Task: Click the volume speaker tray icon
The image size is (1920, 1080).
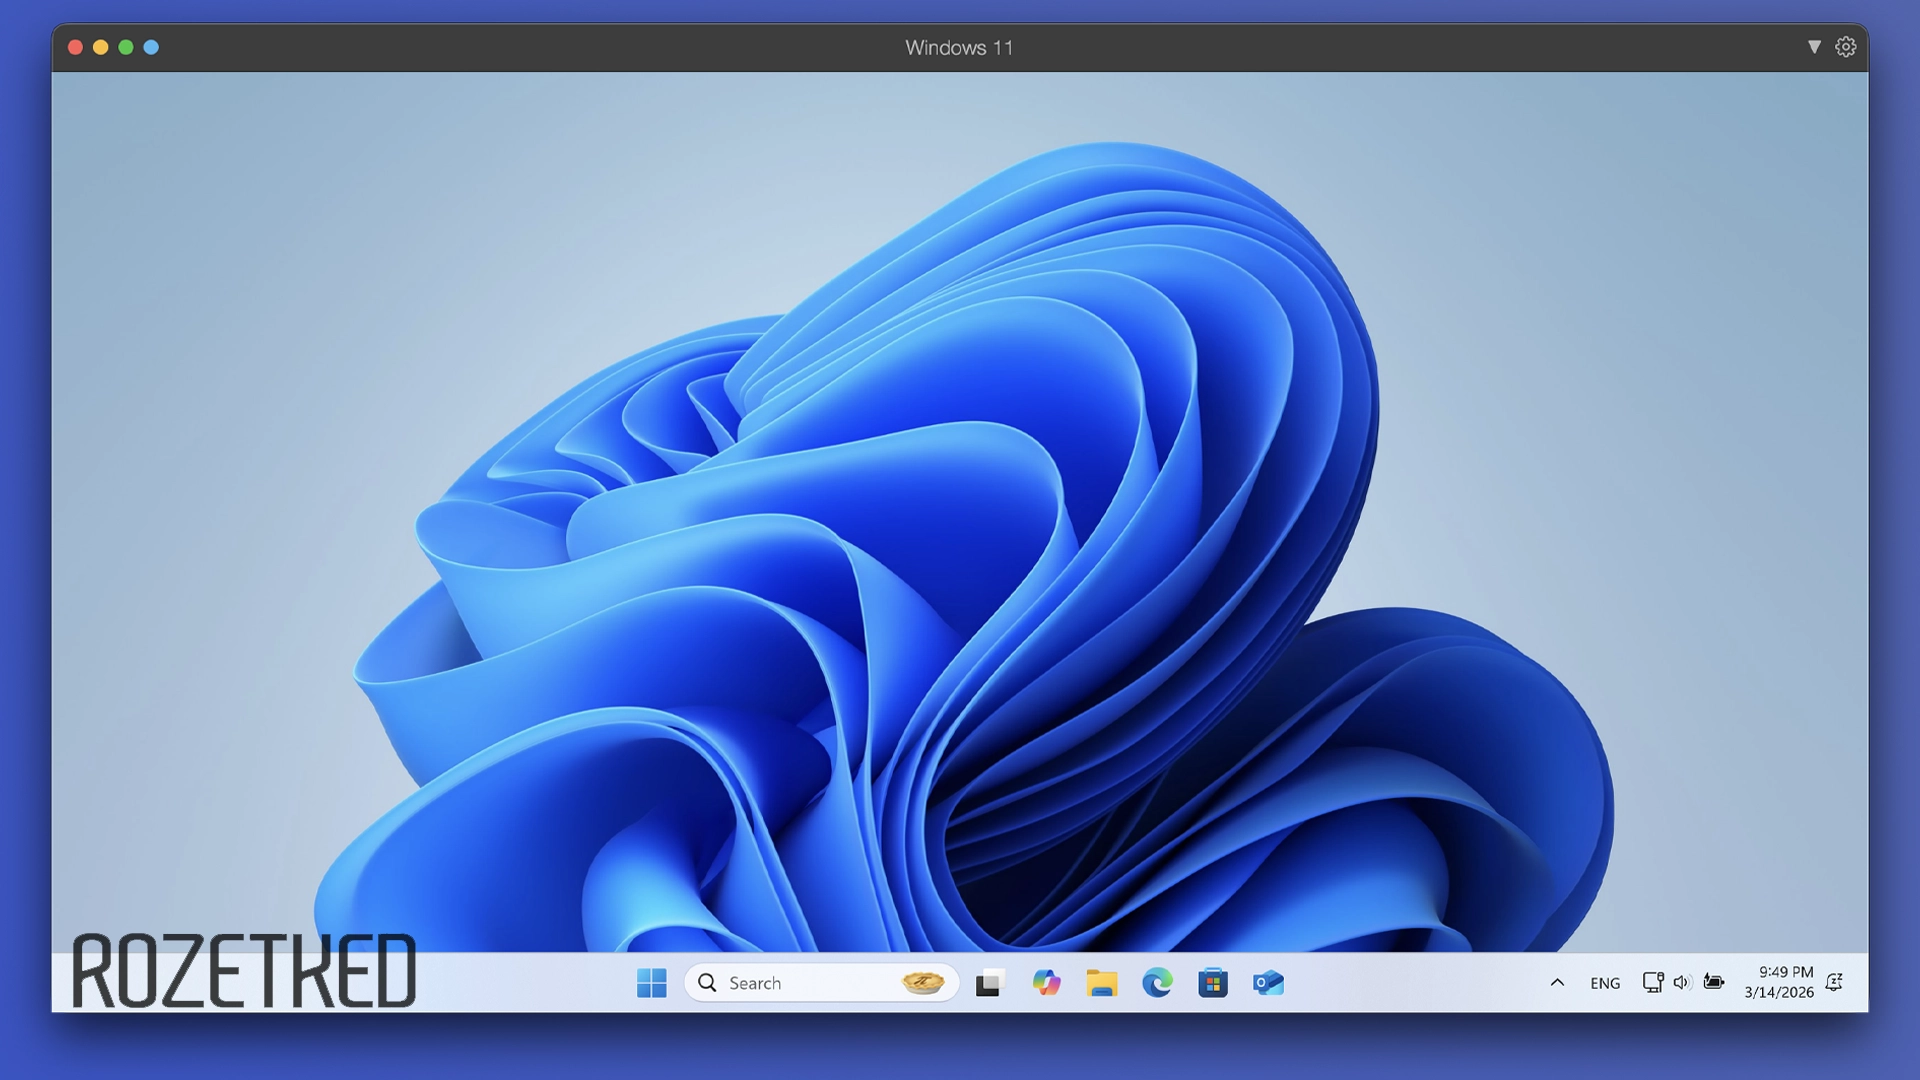Action: pos(1682,983)
